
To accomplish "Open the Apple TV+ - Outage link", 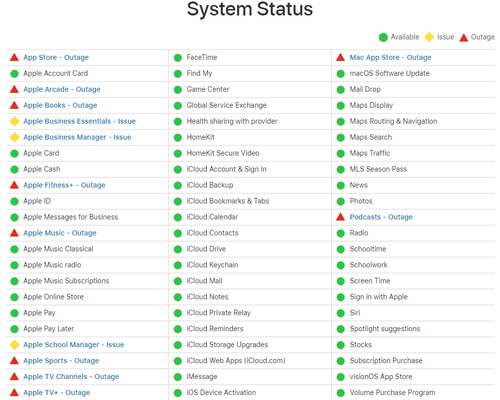I will 57,393.
